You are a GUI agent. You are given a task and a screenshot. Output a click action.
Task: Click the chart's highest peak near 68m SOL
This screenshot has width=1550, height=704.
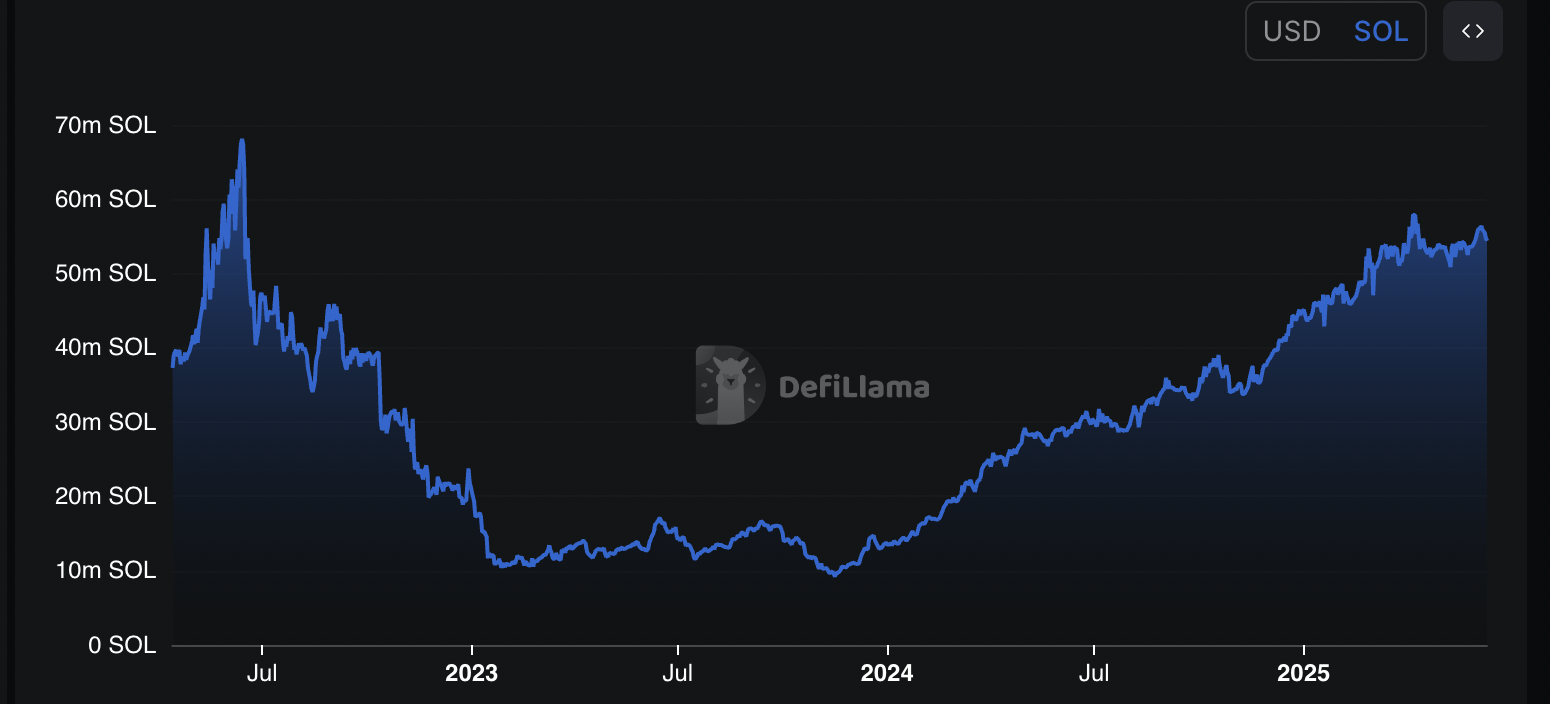(242, 141)
